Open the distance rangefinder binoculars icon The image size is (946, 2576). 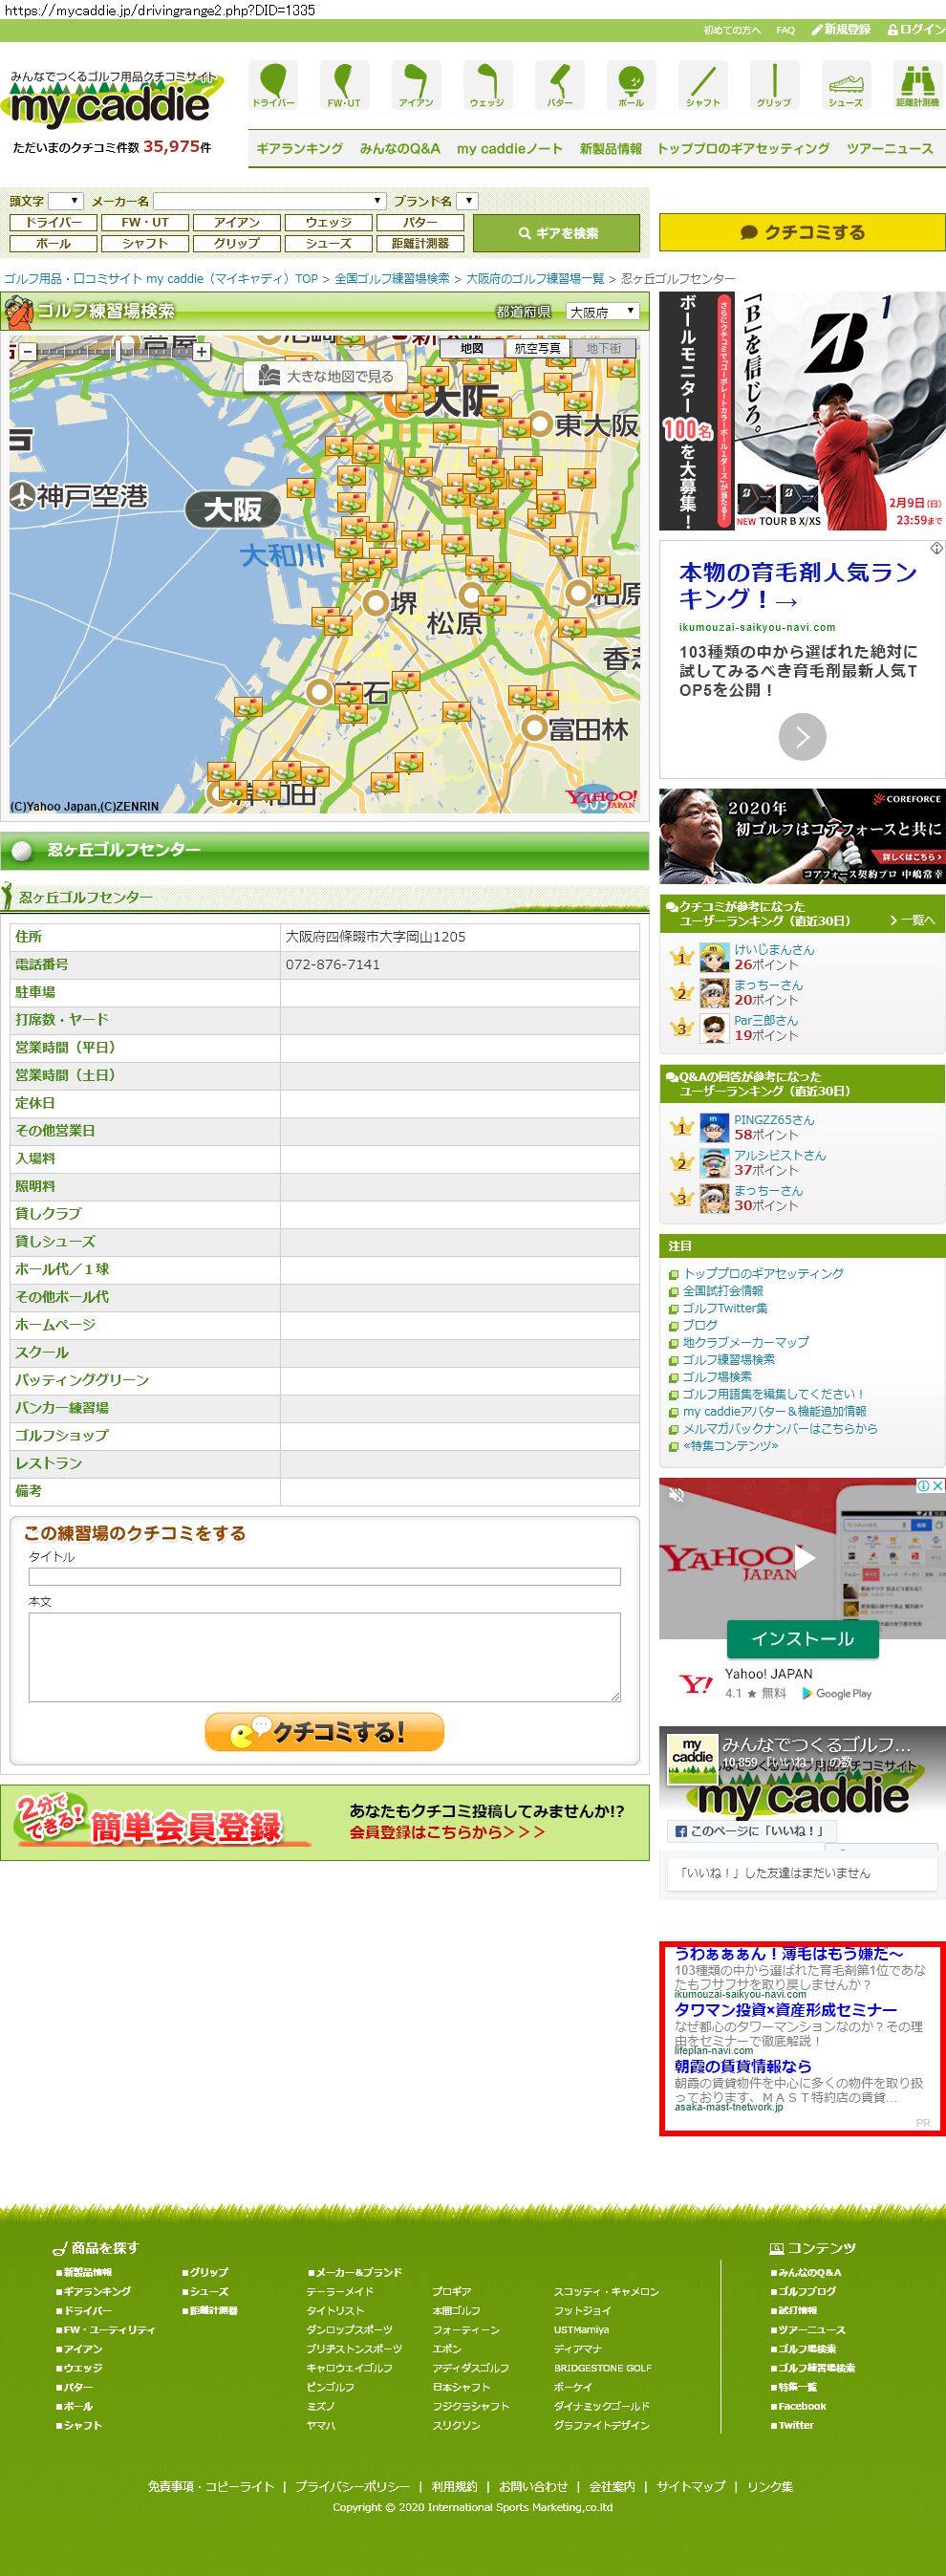click(916, 85)
